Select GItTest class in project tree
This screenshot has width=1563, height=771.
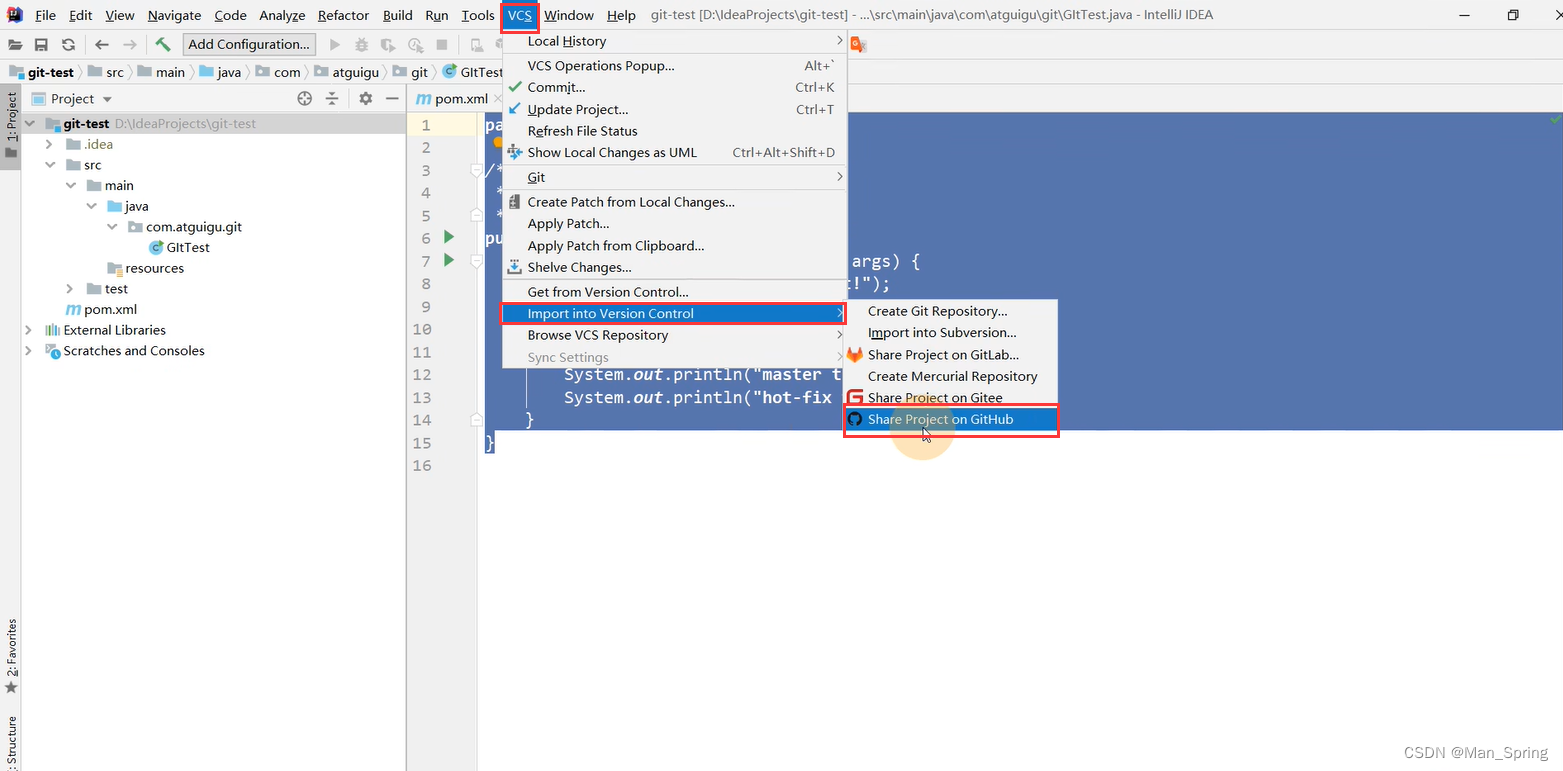[x=179, y=247]
